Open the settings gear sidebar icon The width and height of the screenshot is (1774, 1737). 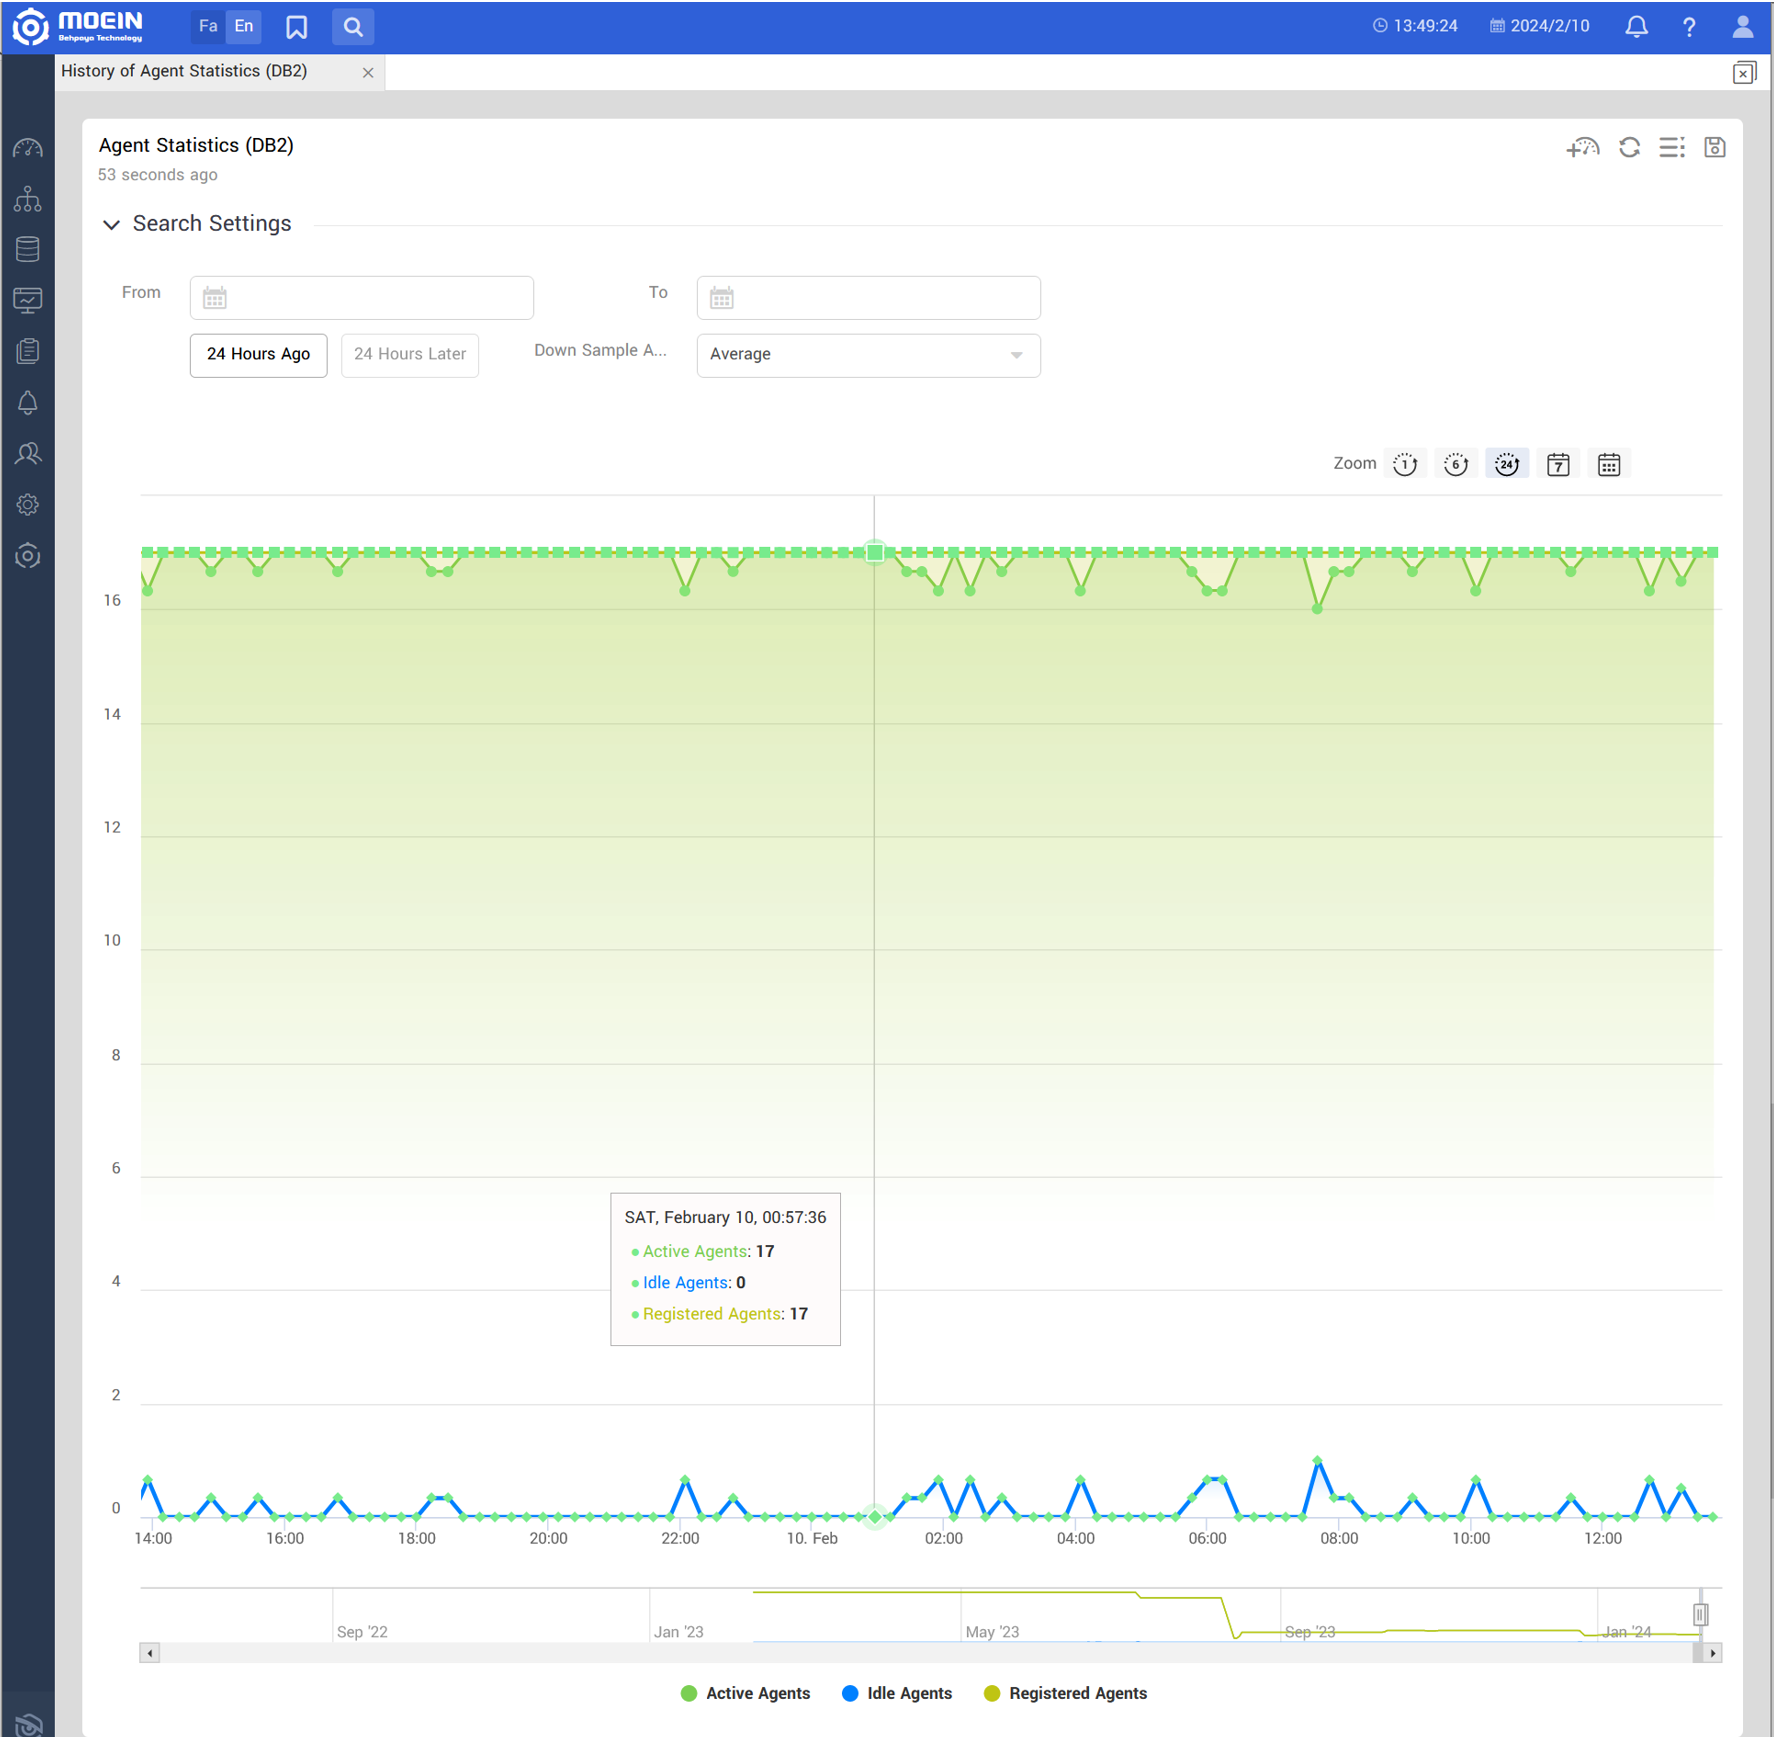tap(28, 505)
